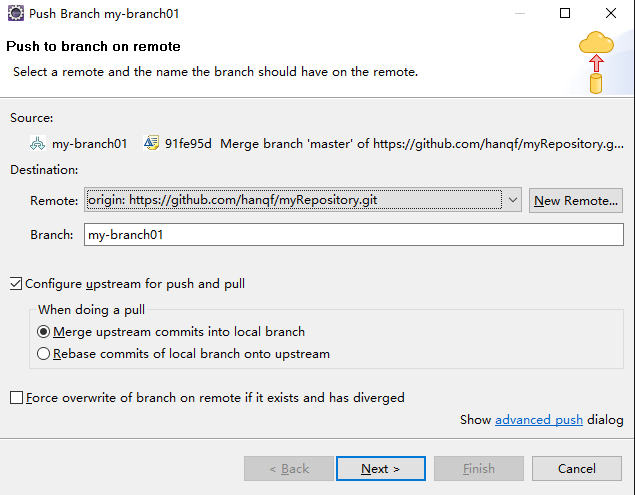This screenshot has height=495, width=635.
Task: Click the Branch name text field
Action: 354,235
